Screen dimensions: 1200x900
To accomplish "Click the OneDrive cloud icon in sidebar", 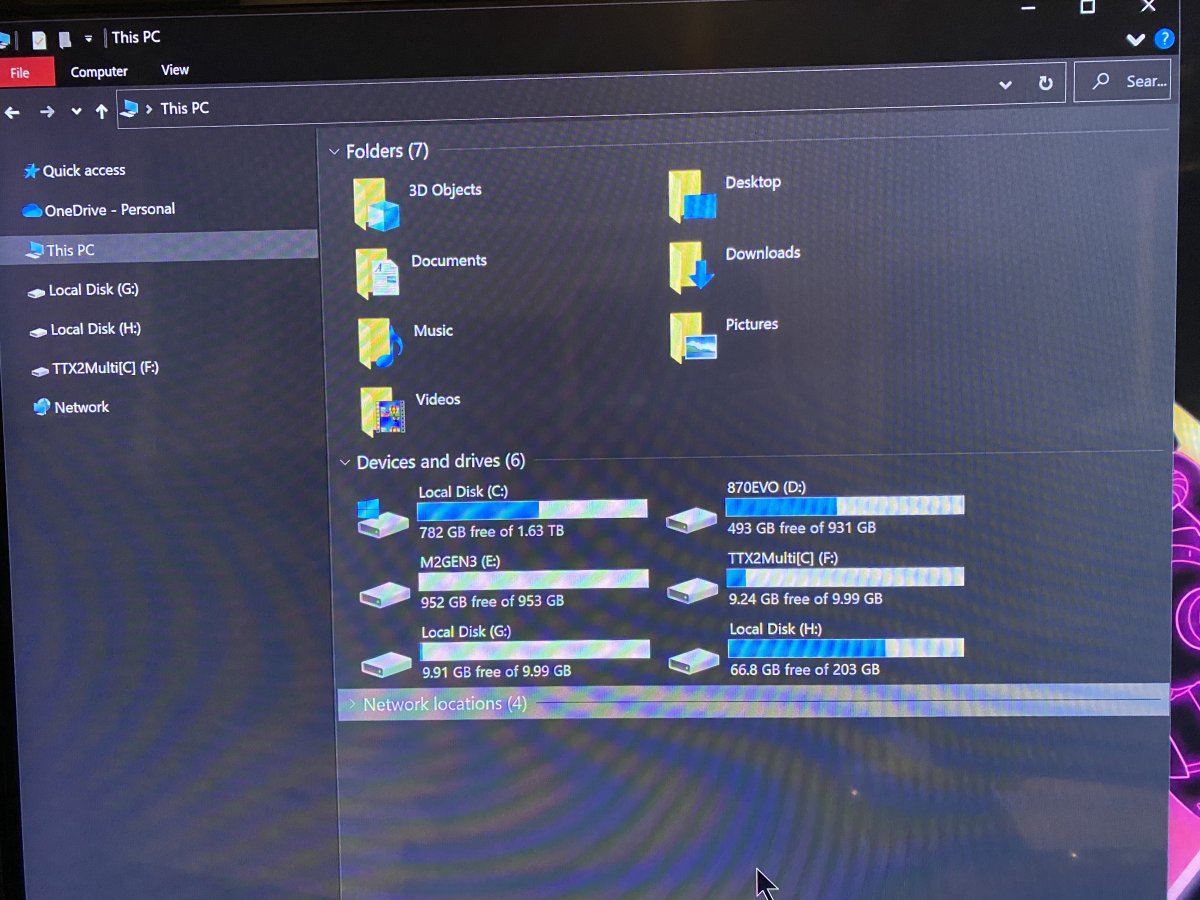I will point(32,210).
